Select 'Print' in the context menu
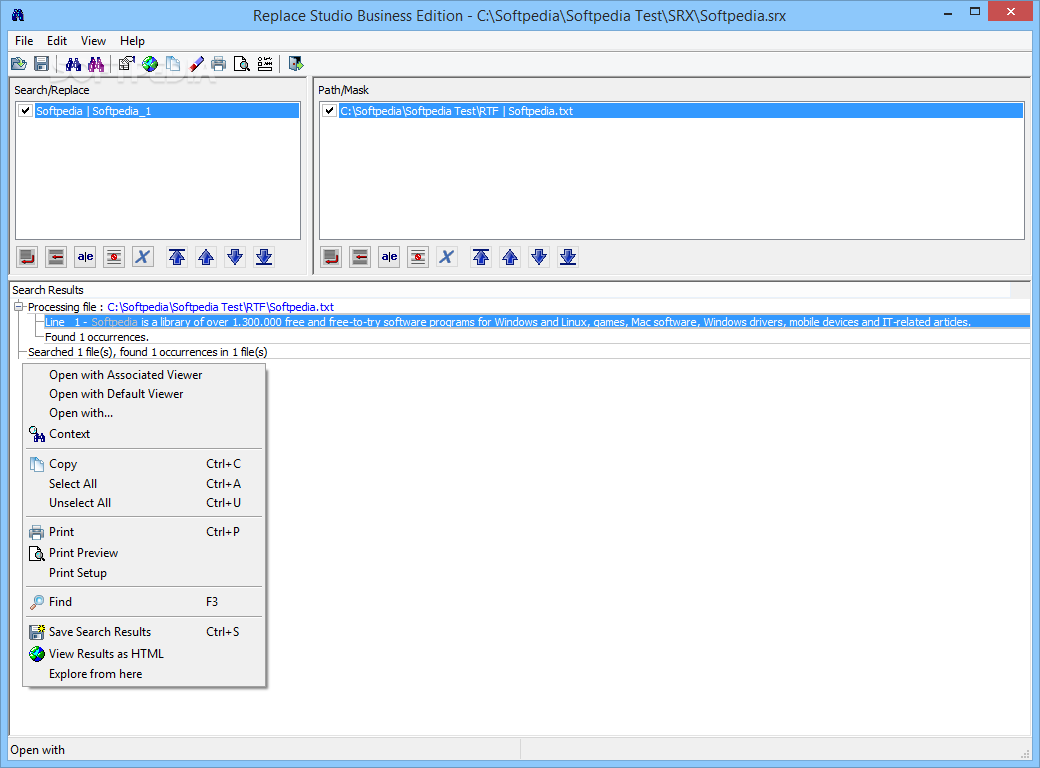The width and height of the screenshot is (1040, 768). tap(144, 532)
